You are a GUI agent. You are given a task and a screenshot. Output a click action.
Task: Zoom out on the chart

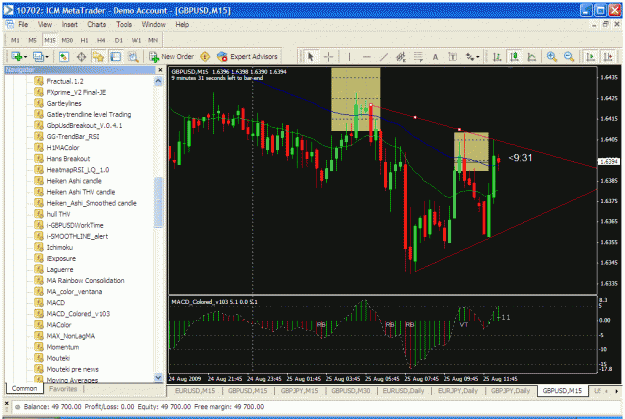point(569,57)
